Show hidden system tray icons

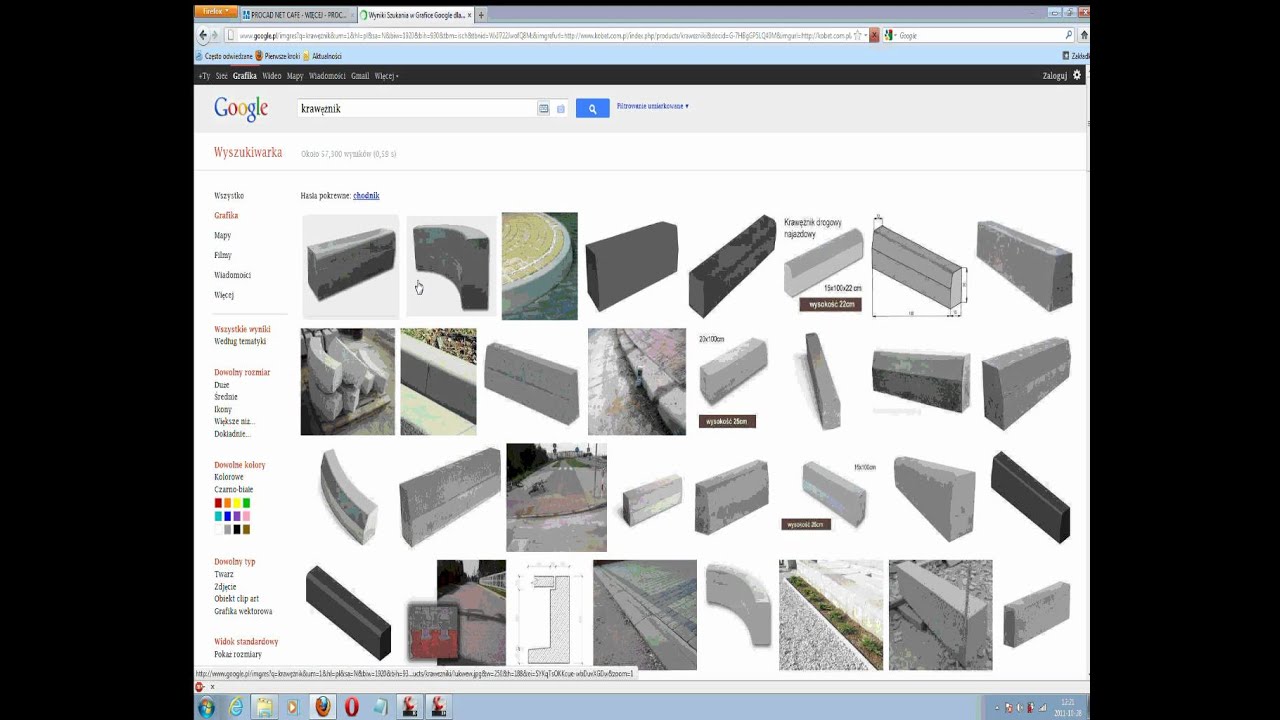pos(997,708)
